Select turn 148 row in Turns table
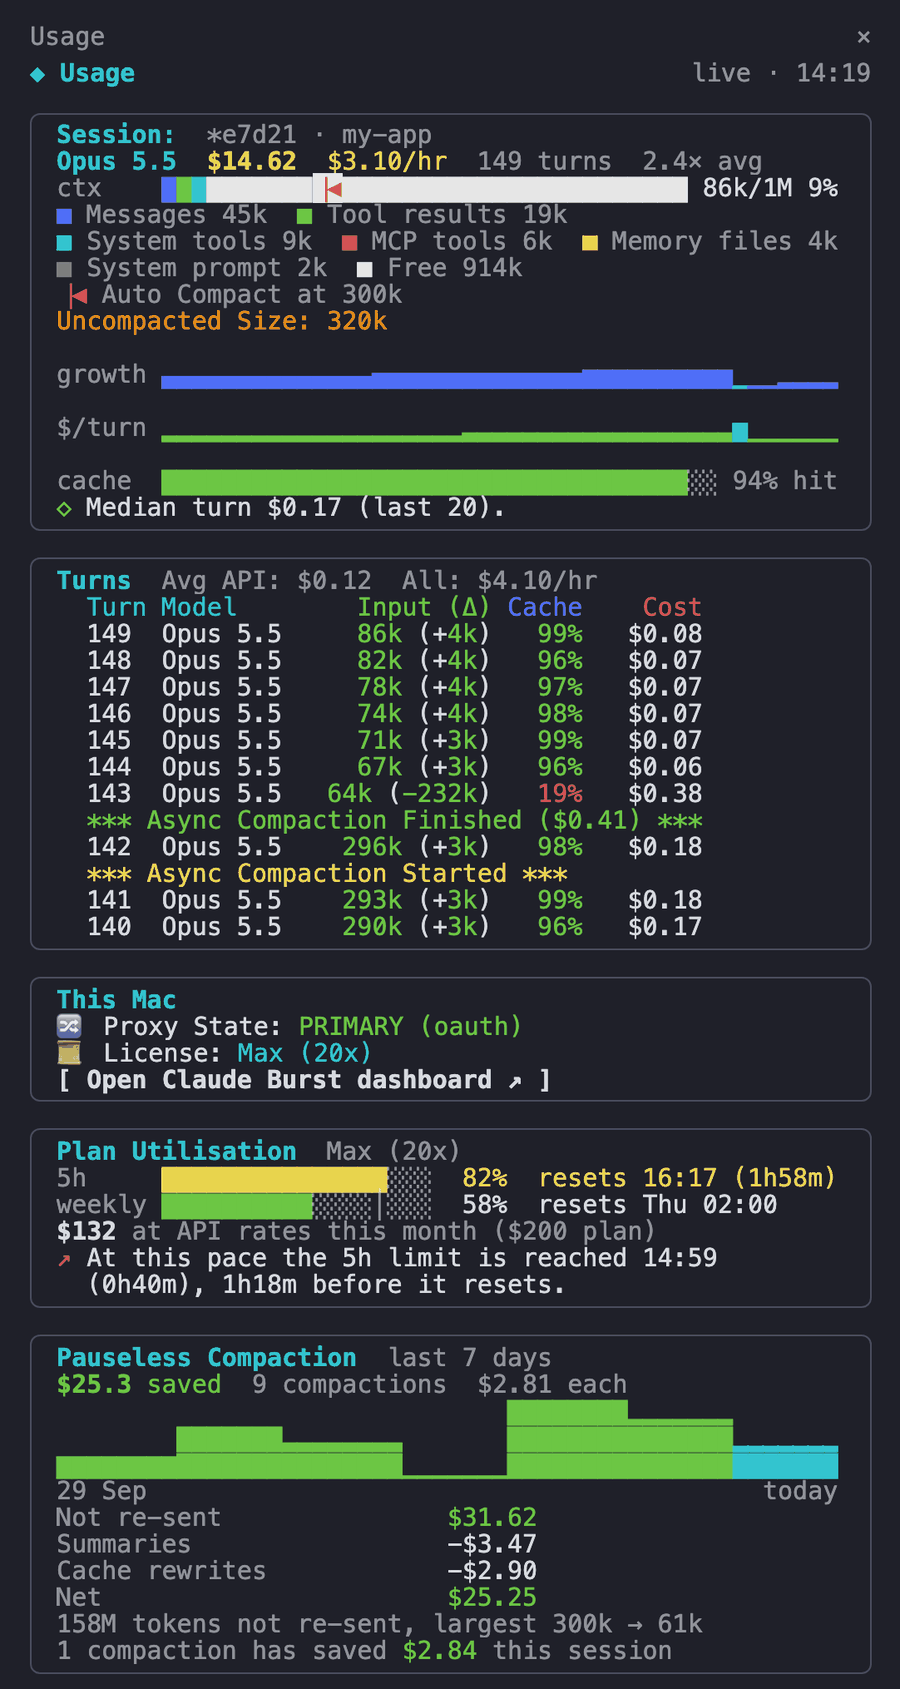900x1689 pixels. pos(395,661)
